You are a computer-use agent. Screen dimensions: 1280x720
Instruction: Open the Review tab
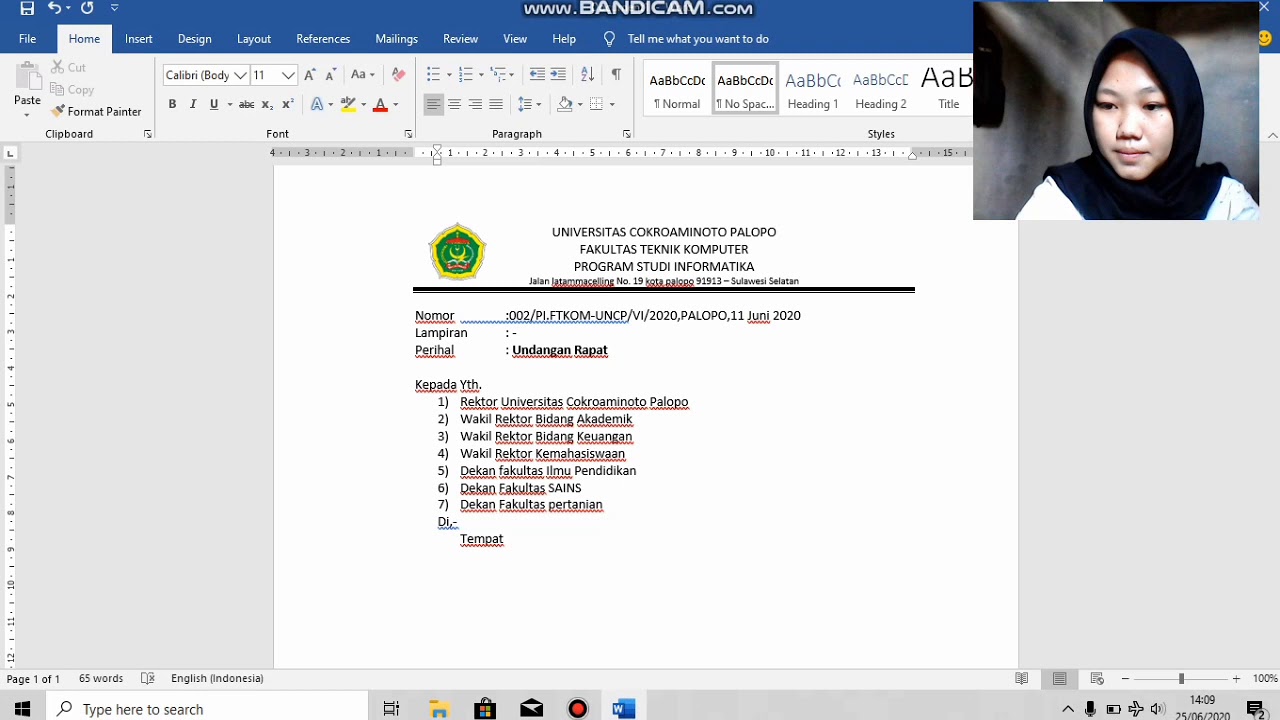pos(460,39)
